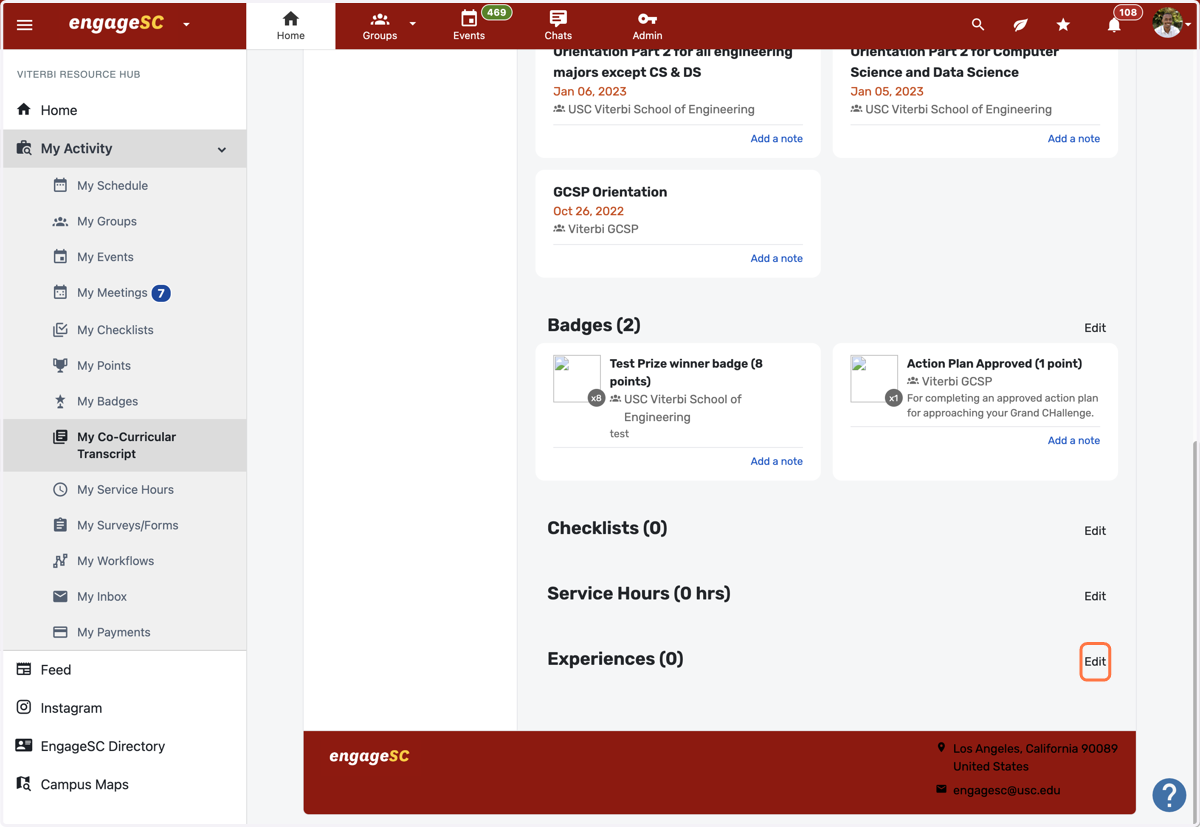
Task: Click the leaf icon in header
Action: (1020, 25)
